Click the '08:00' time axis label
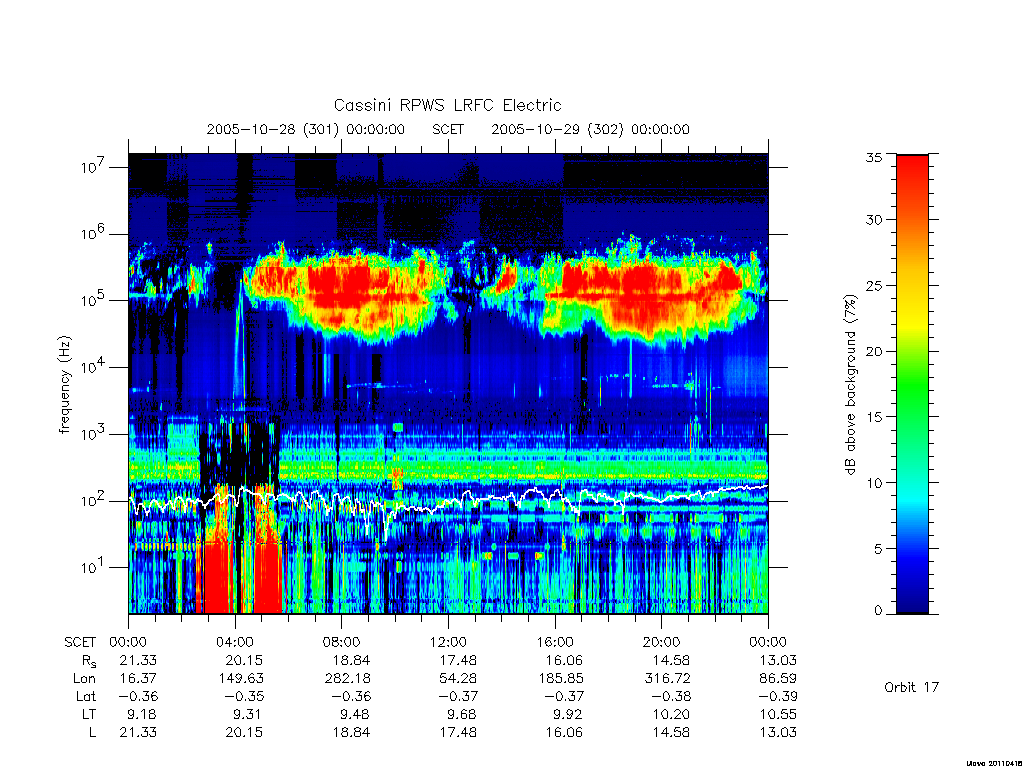This screenshot has height=768, width=1024. coord(341,642)
